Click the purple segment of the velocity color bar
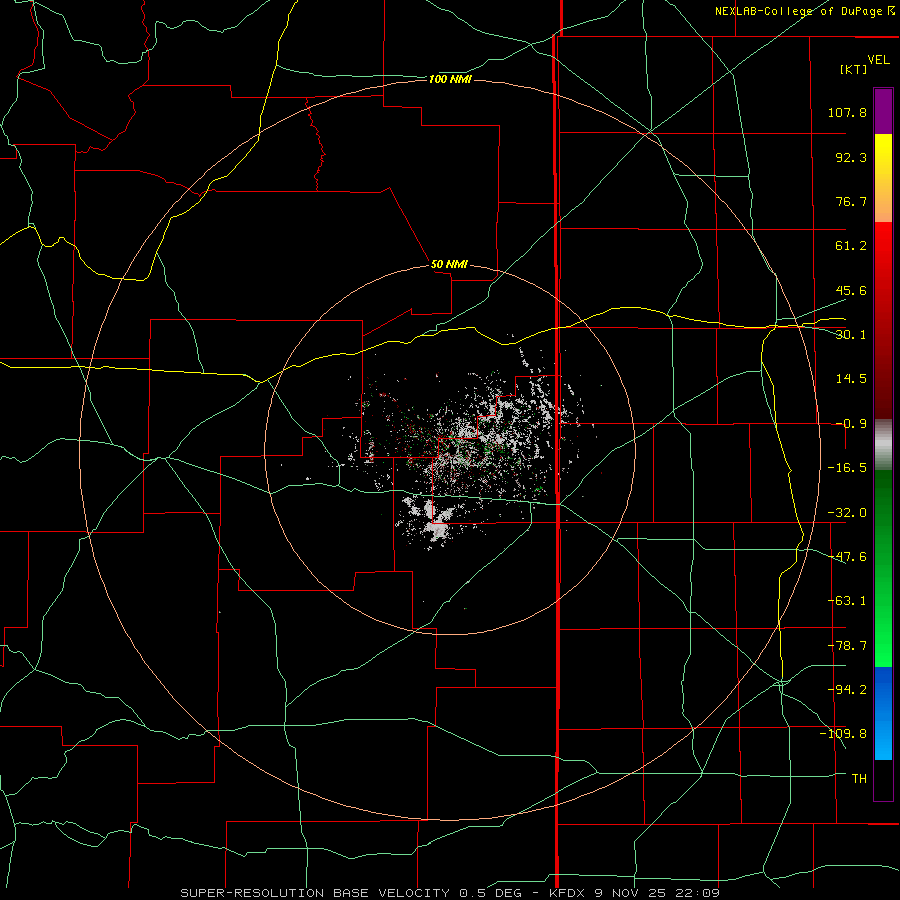 click(x=883, y=111)
